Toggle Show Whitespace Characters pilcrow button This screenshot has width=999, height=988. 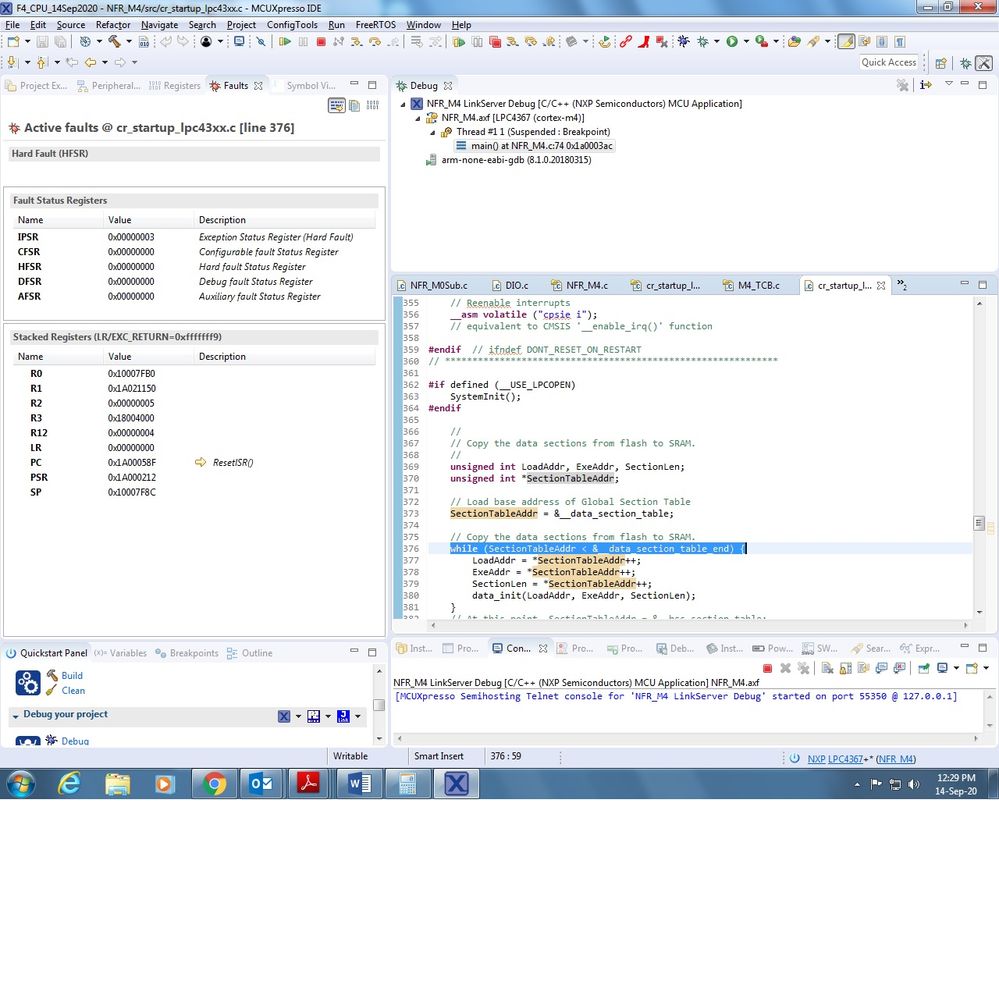pos(900,42)
